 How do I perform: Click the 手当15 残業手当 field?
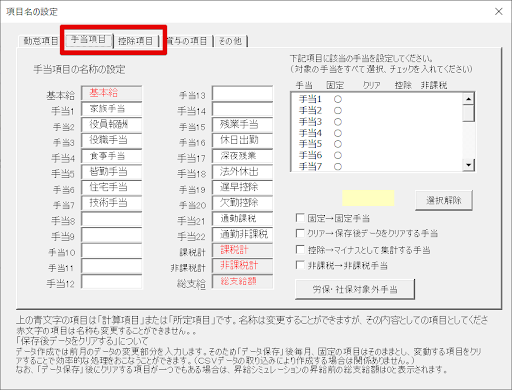tap(242, 124)
